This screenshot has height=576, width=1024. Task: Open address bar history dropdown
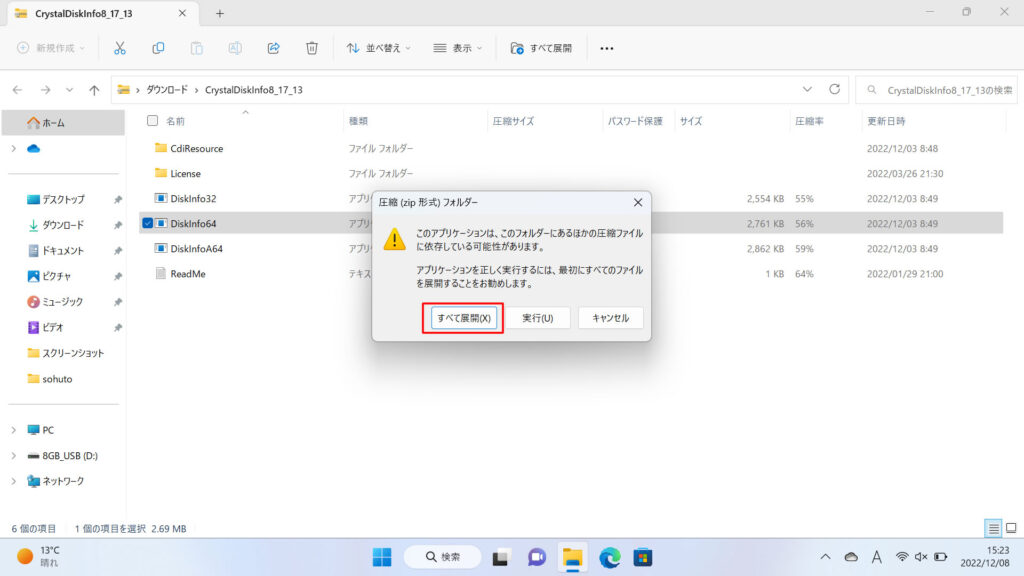[x=807, y=89]
